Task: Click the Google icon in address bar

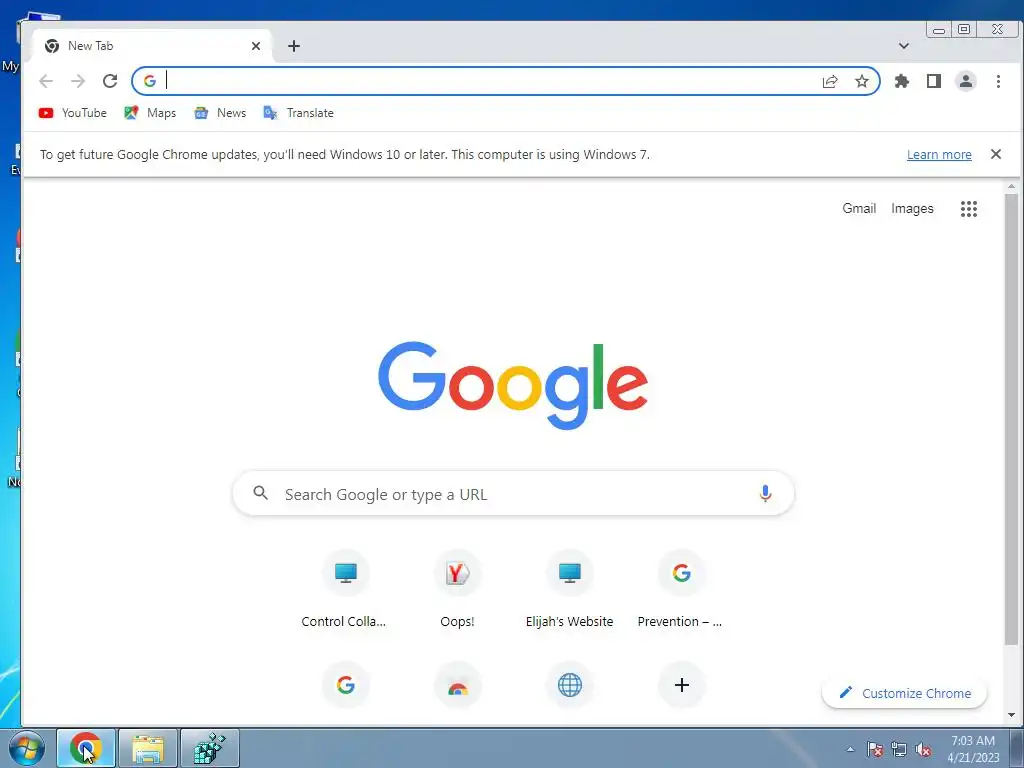Action: [x=150, y=81]
